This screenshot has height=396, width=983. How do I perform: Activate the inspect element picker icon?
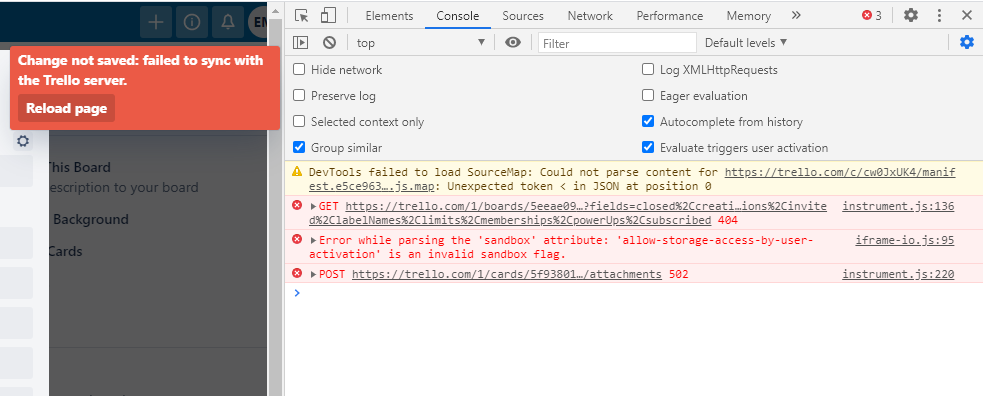pos(302,16)
